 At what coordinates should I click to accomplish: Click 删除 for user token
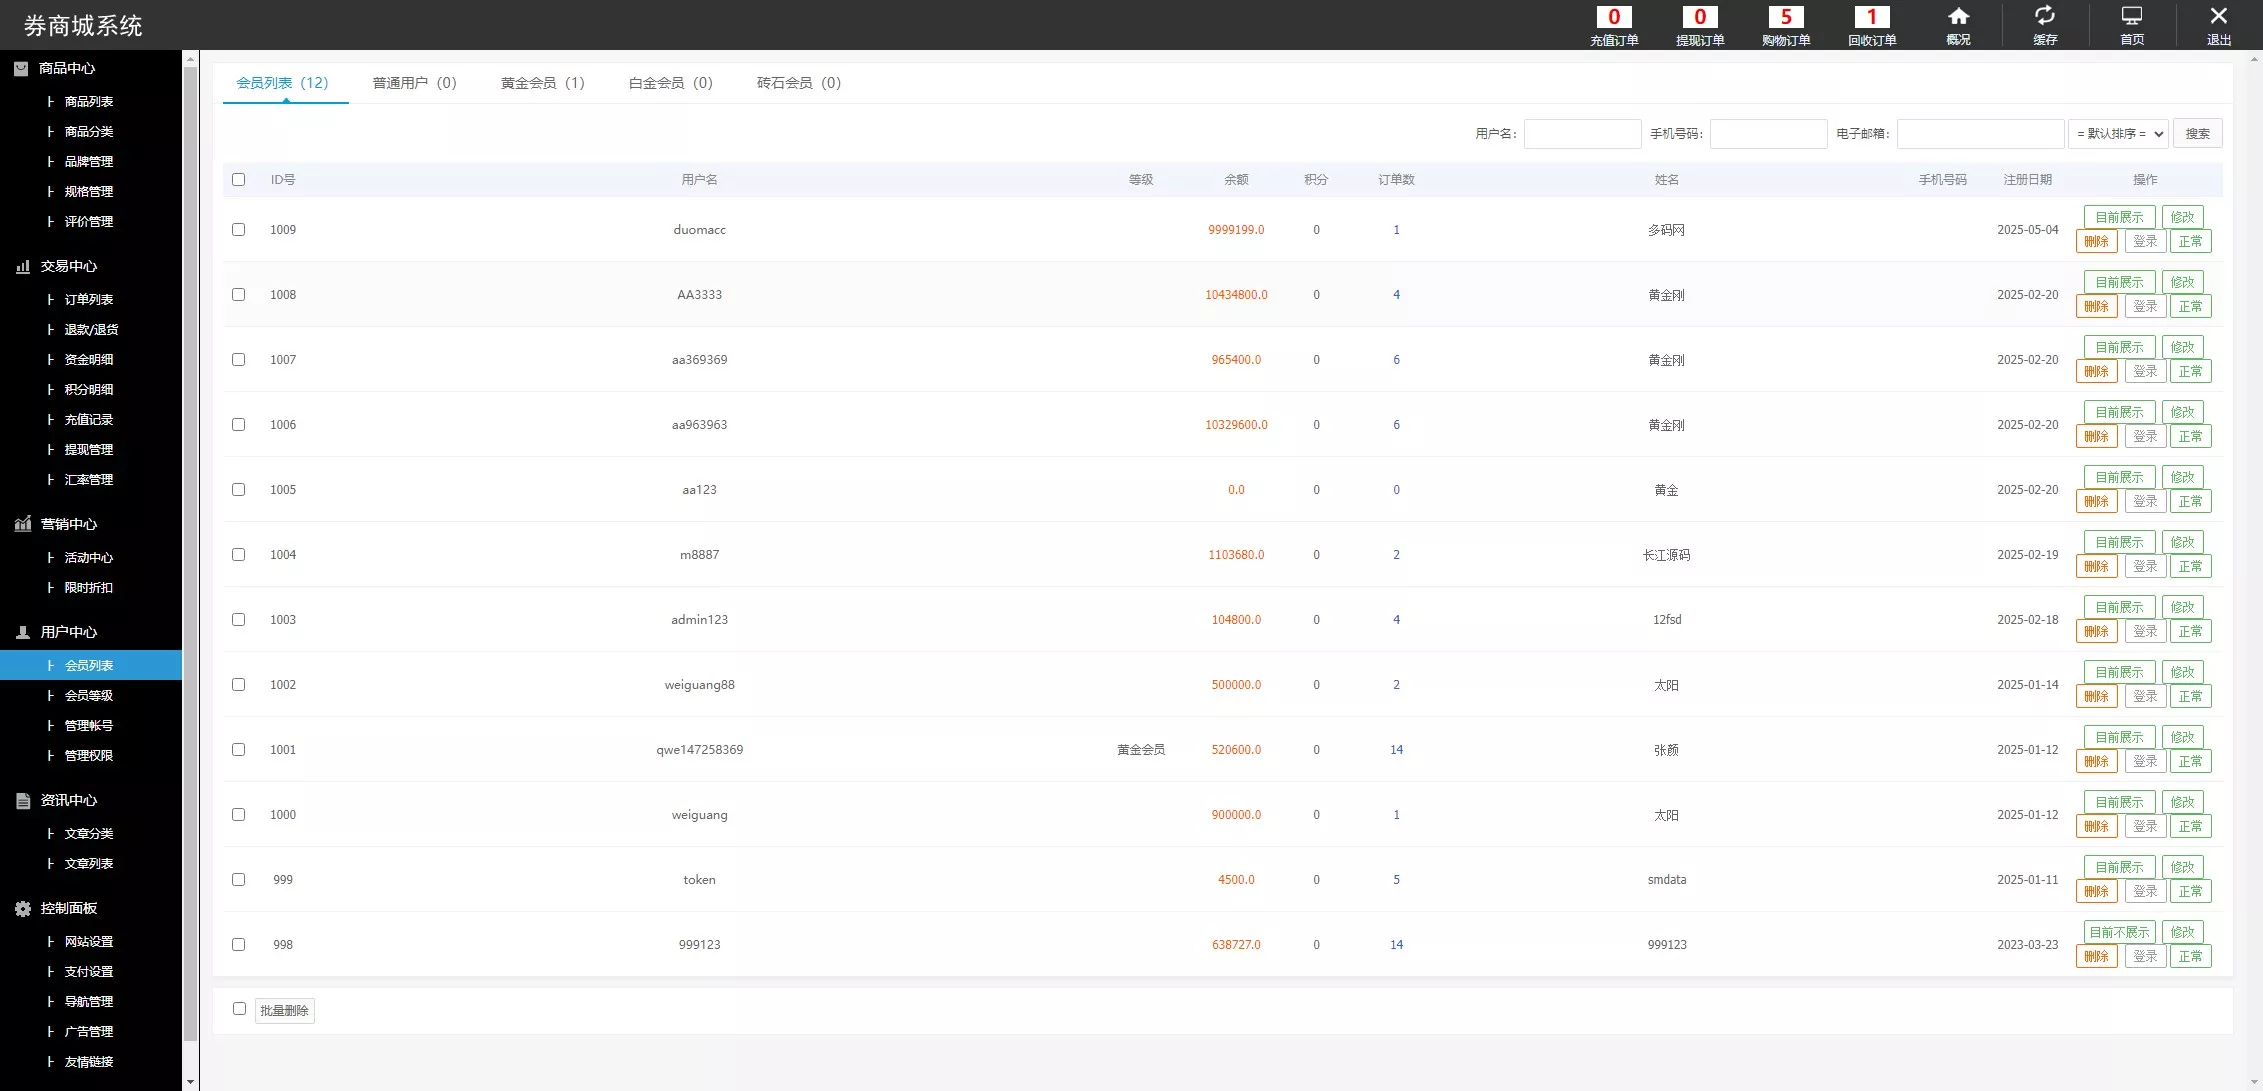coord(2096,892)
